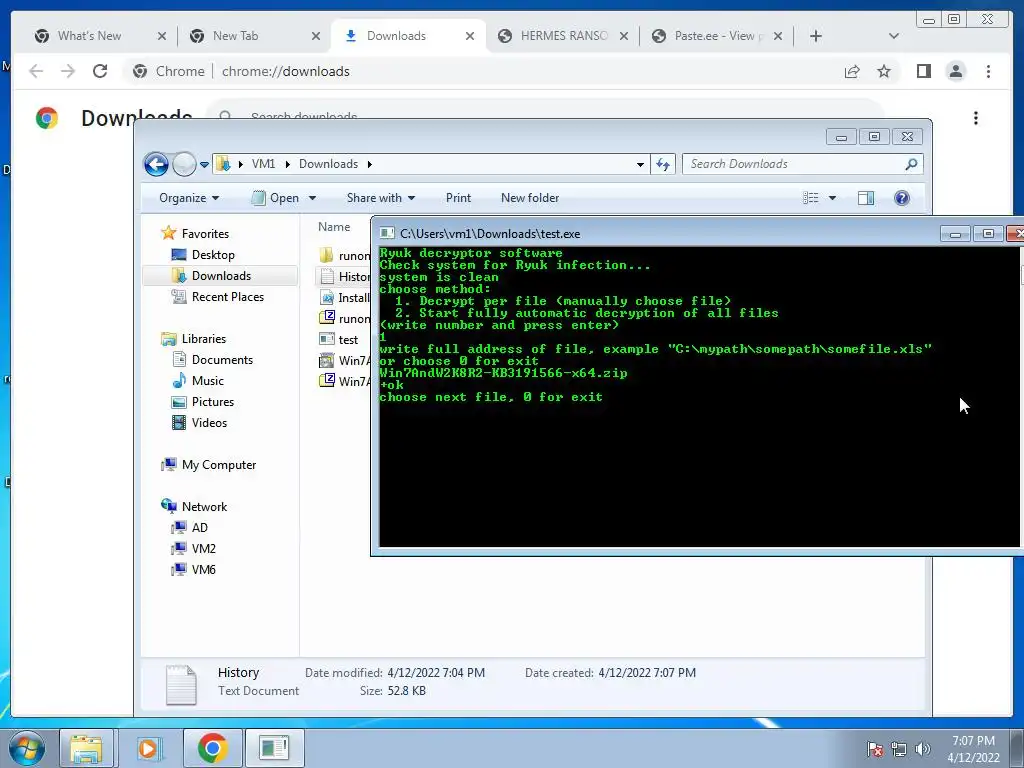Viewport: 1024px width, 768px height.
Task: Open Downloads page more actions menu
Action: (976, 118)
